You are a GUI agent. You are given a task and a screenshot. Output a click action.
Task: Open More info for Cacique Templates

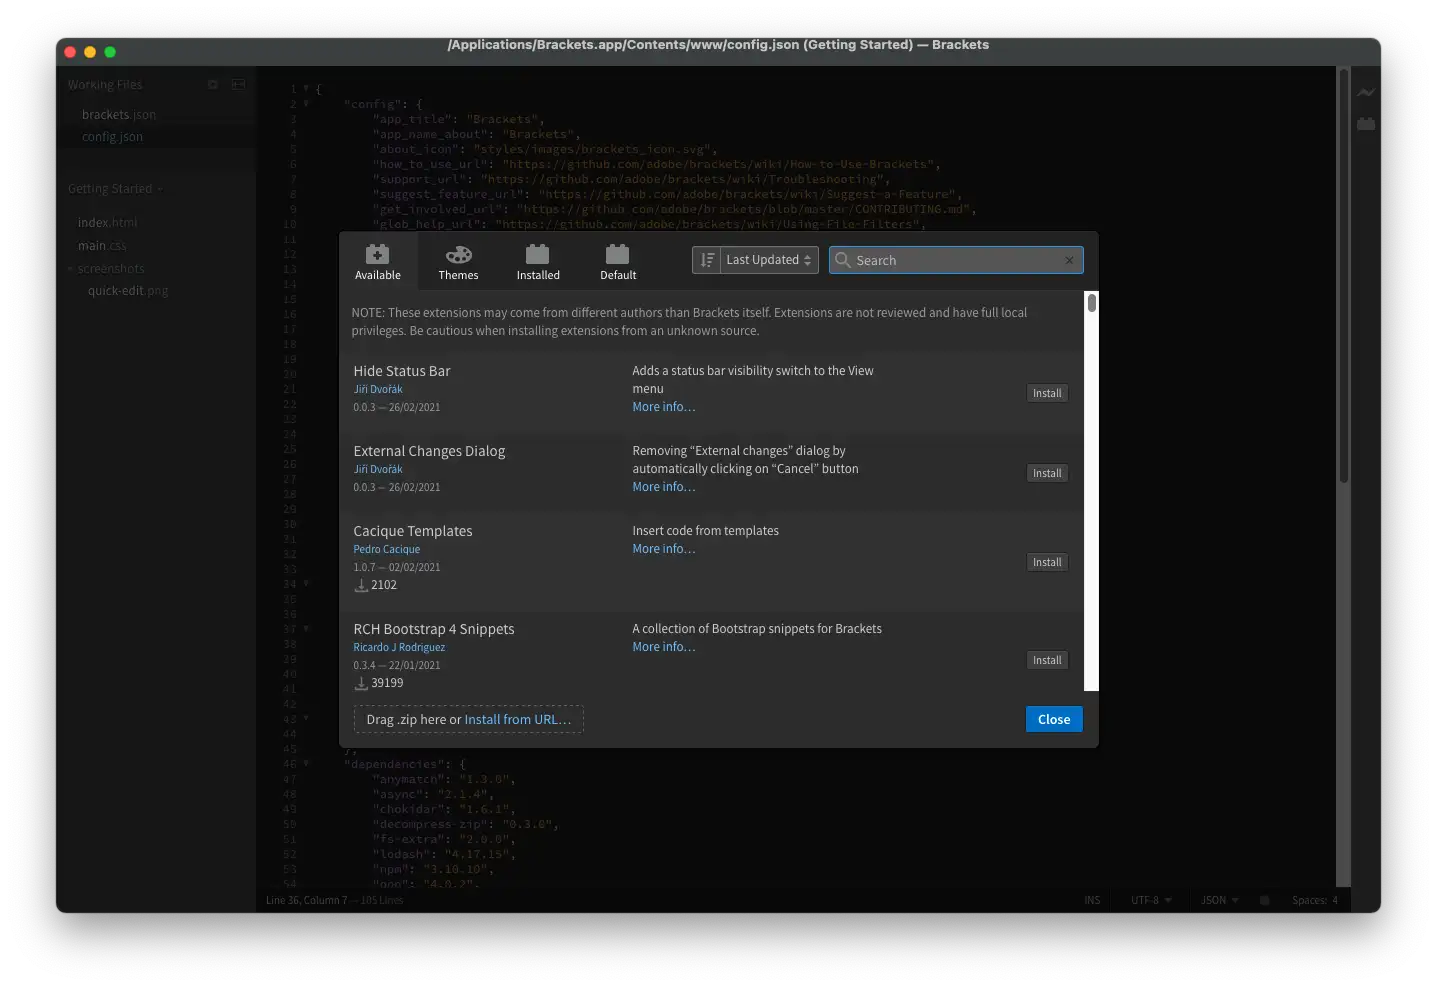tap(664, 549)
